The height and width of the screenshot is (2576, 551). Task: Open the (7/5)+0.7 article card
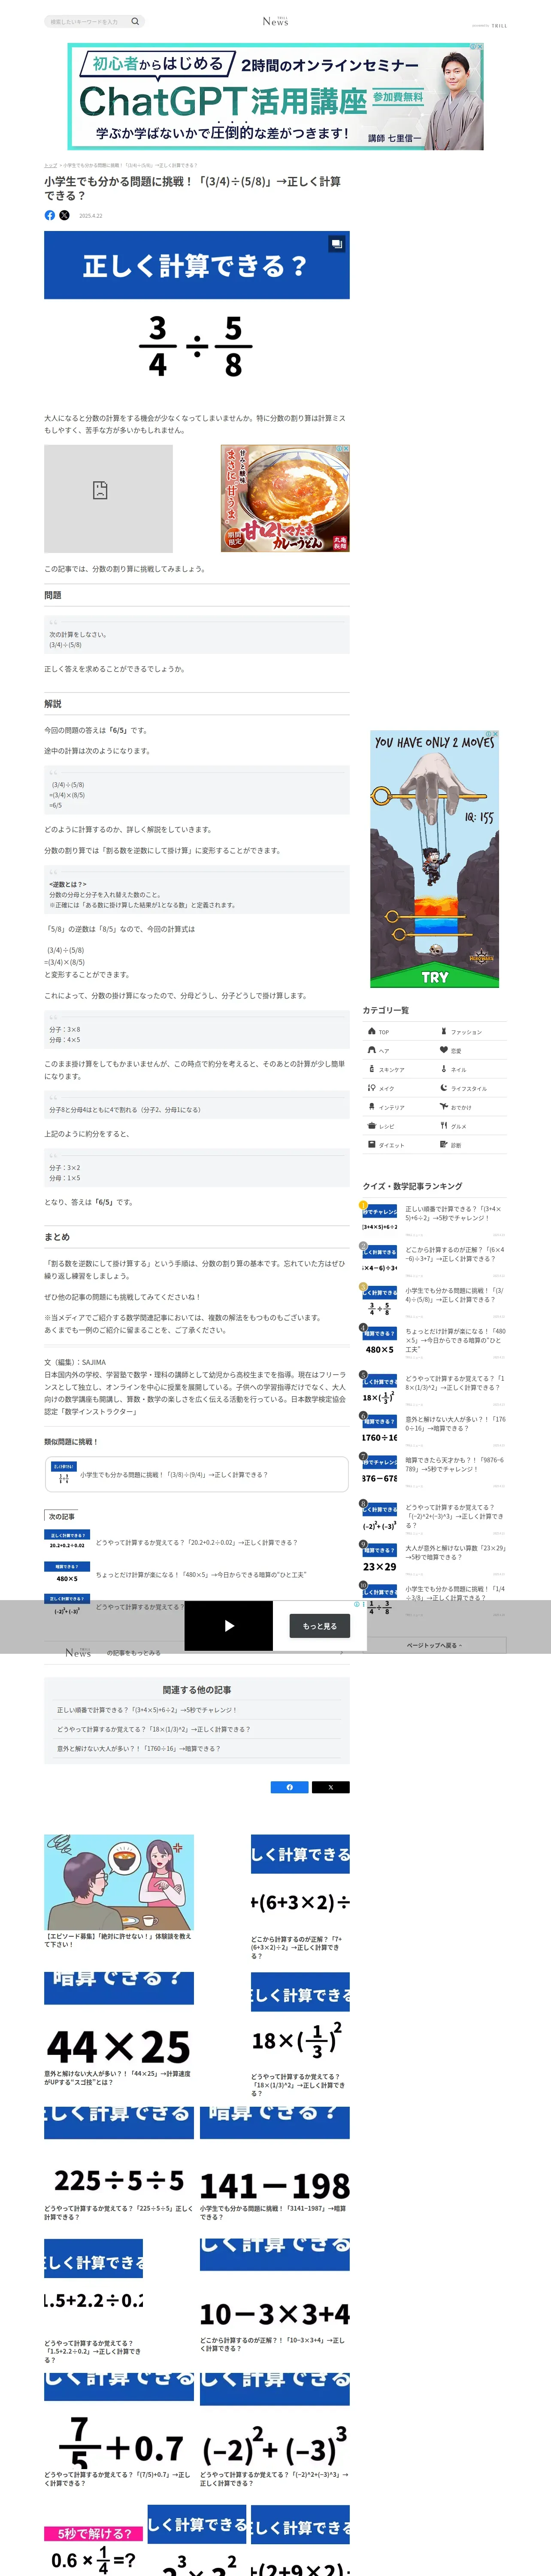pos(119,2429)
